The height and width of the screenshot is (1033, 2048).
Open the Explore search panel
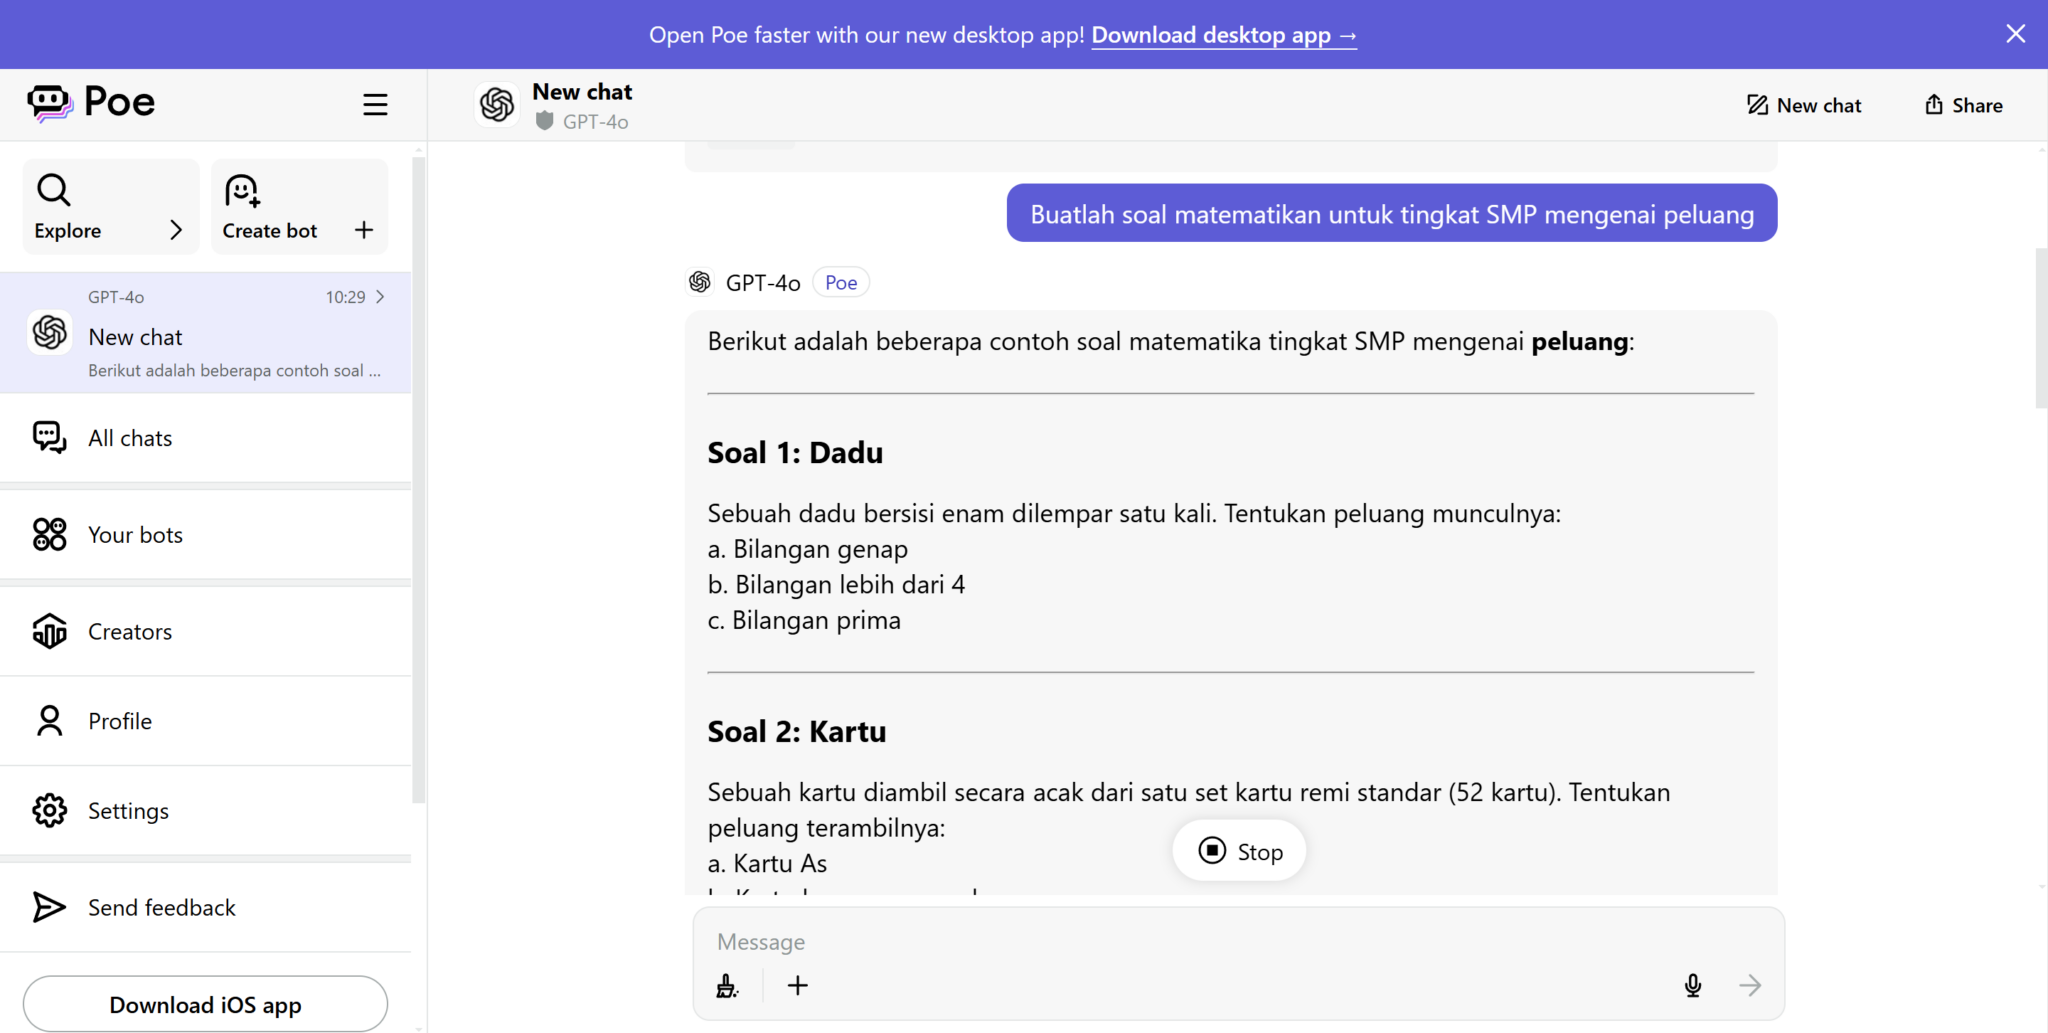[x=54, y=190]
